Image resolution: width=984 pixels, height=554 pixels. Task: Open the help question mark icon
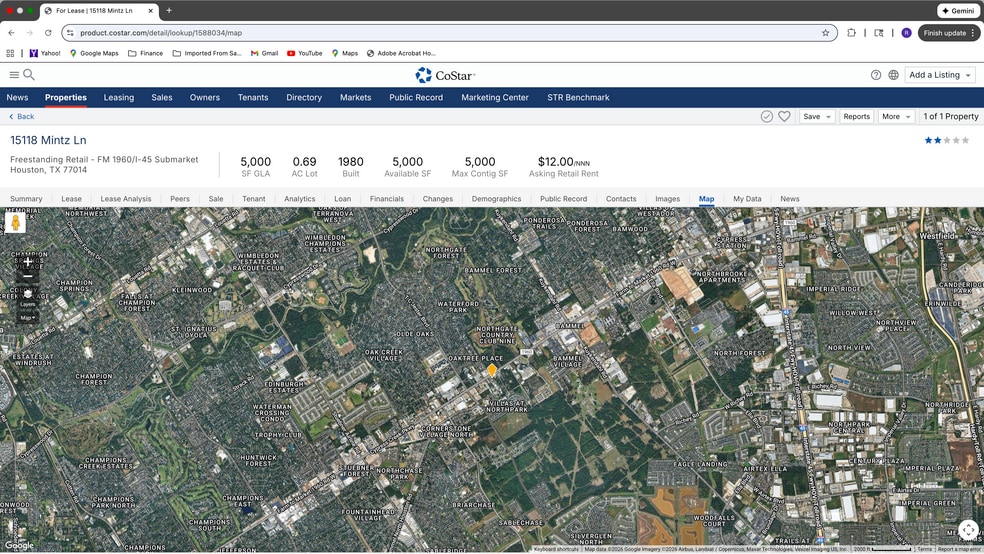coord(876,75)
